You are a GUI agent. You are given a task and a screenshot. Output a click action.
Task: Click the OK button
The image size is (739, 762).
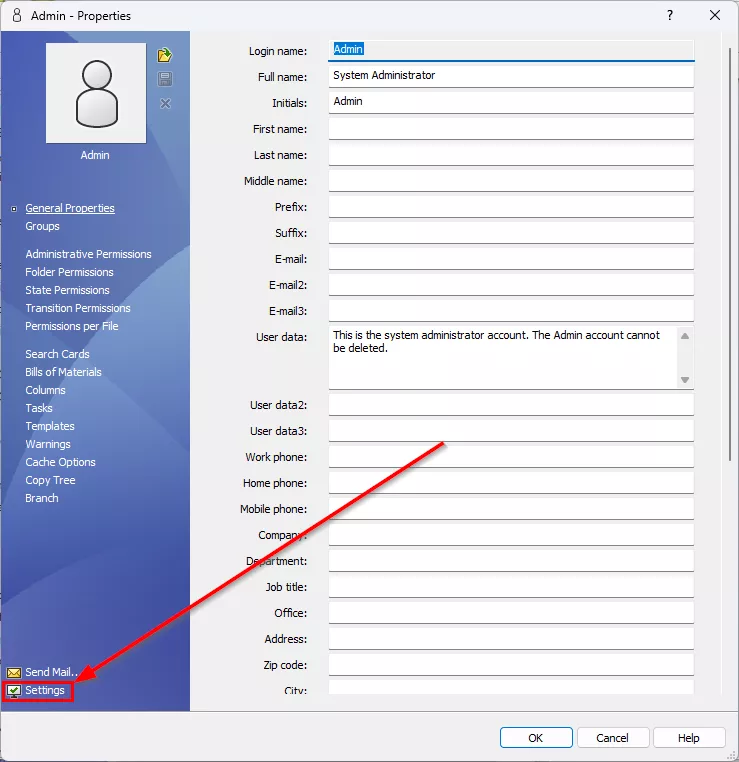[536, 738]
